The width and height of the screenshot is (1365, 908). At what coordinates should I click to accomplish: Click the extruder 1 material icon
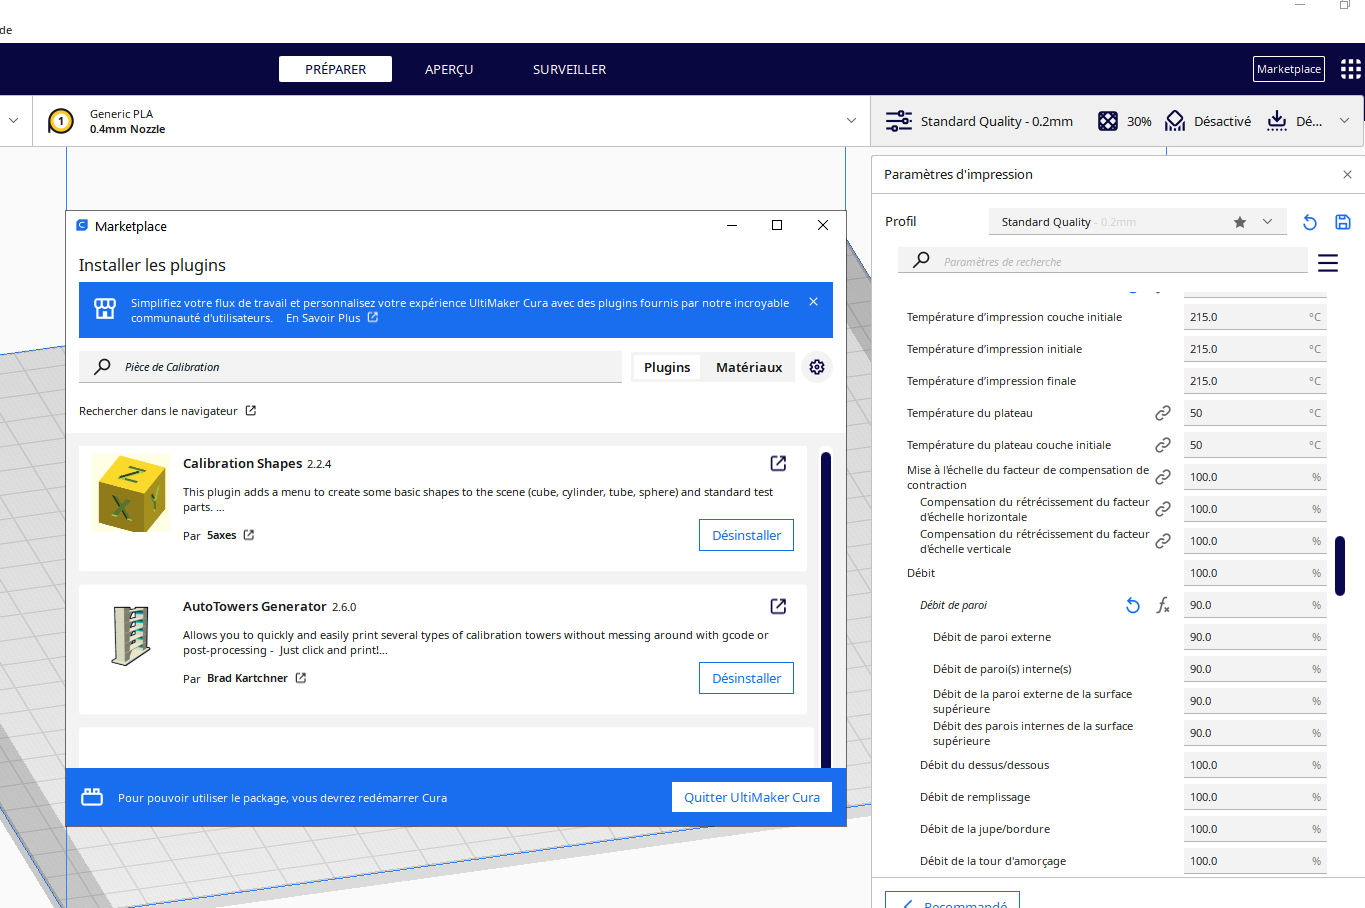(x=61, y=121)
